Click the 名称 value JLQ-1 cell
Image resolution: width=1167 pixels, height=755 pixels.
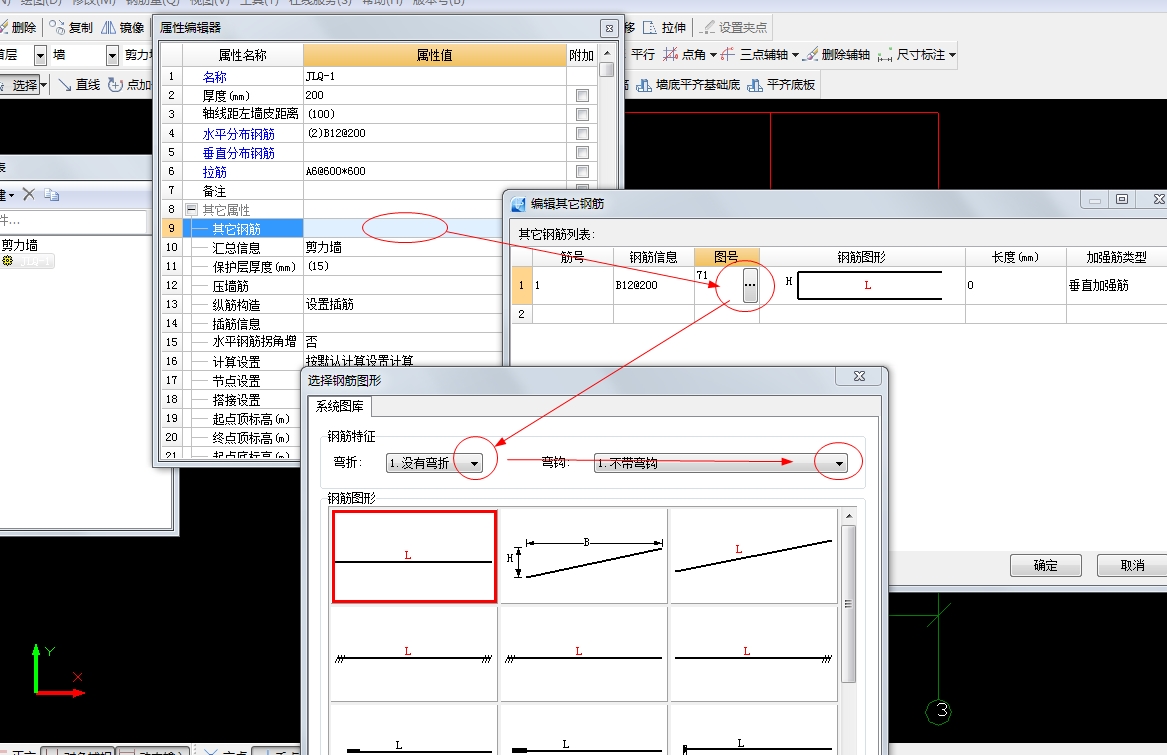(x=435, y=76)
